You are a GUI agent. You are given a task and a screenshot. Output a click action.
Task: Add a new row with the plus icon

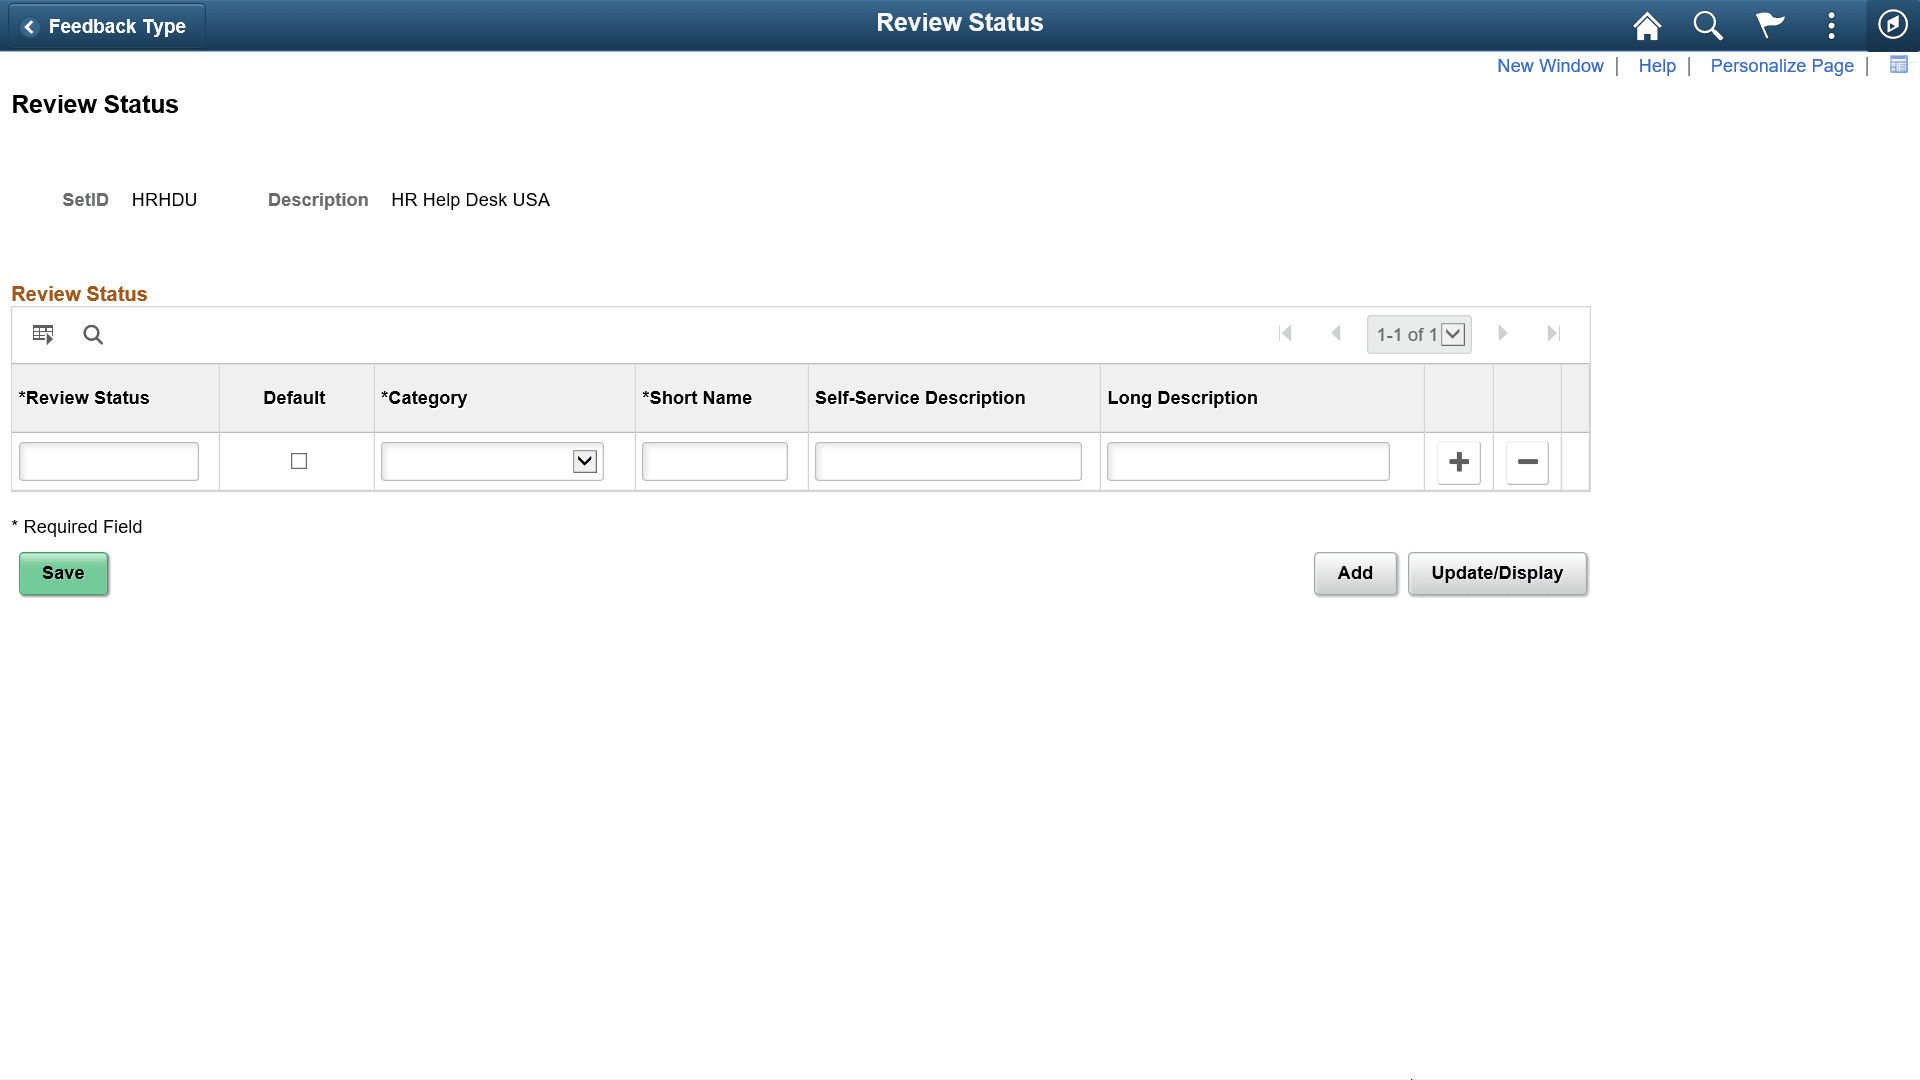point(1458,461)
